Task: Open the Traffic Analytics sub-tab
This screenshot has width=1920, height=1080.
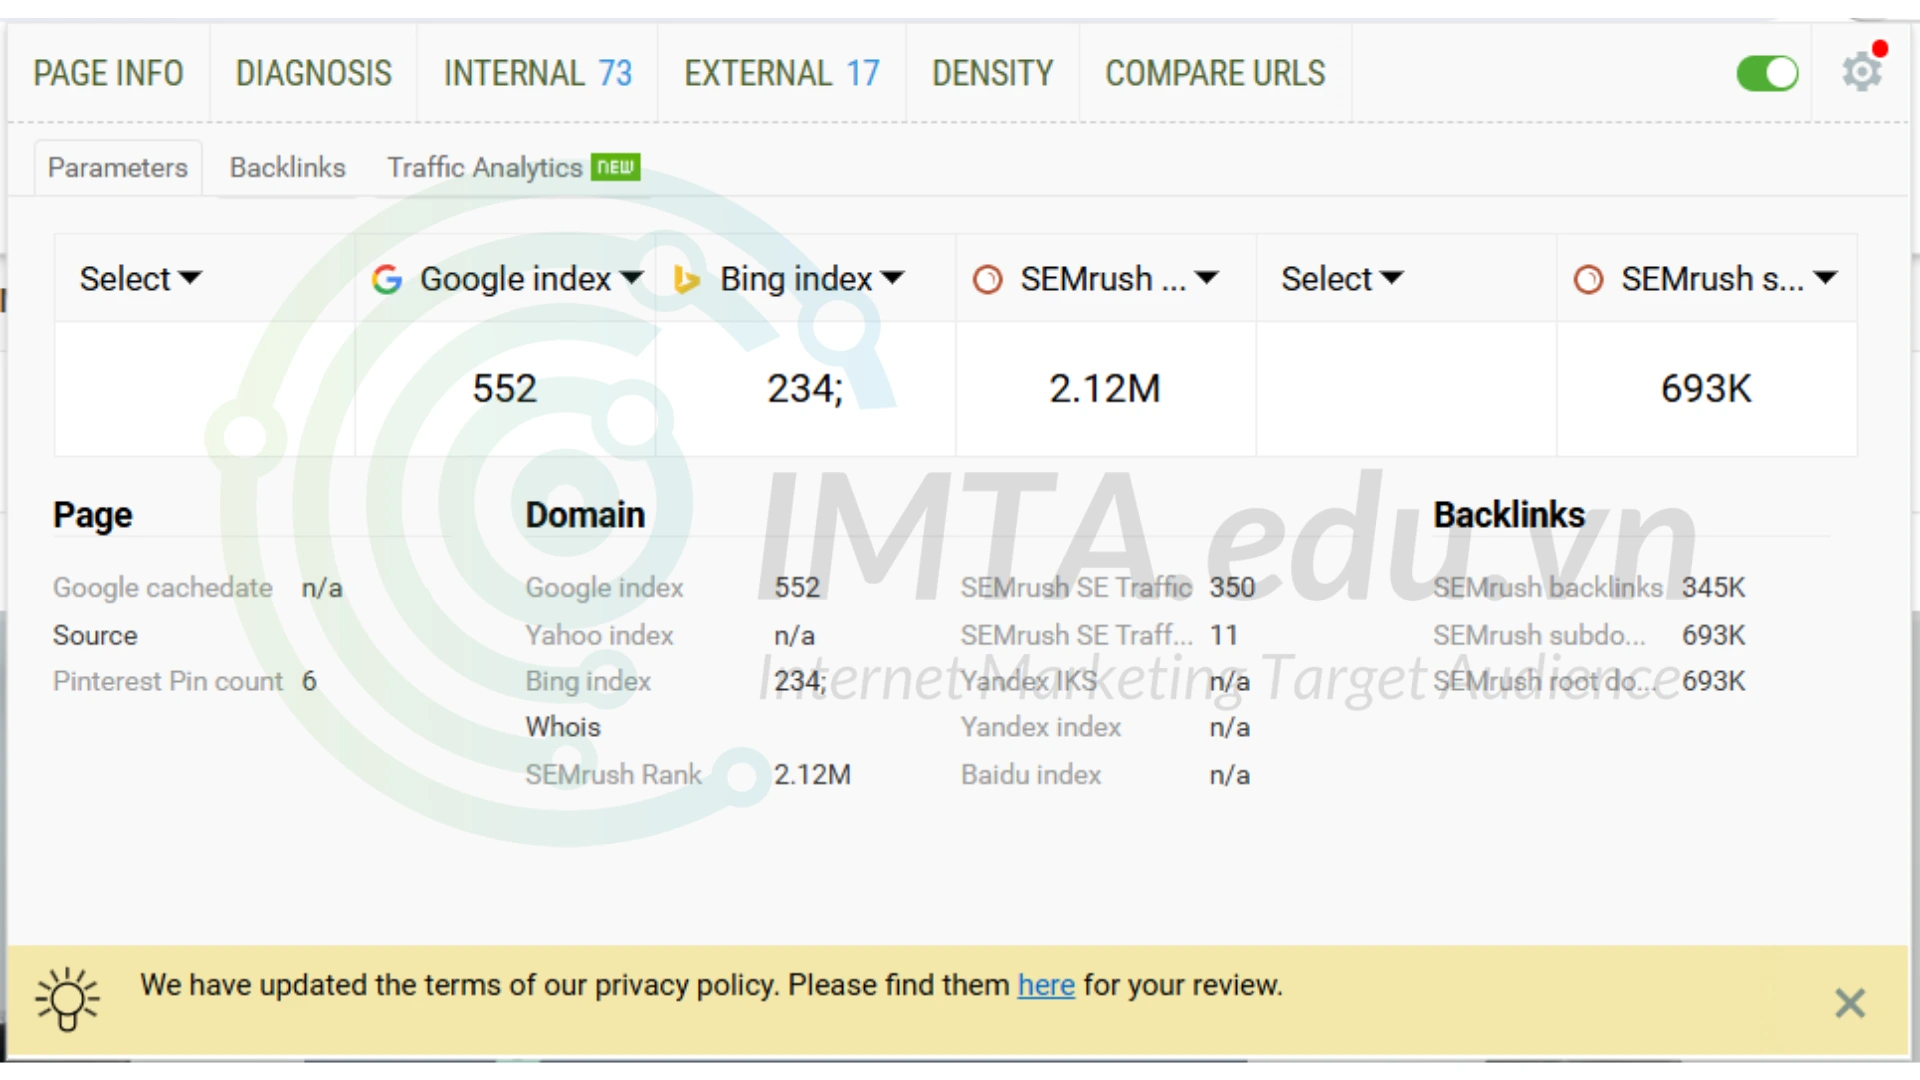Action: [485, 167]
